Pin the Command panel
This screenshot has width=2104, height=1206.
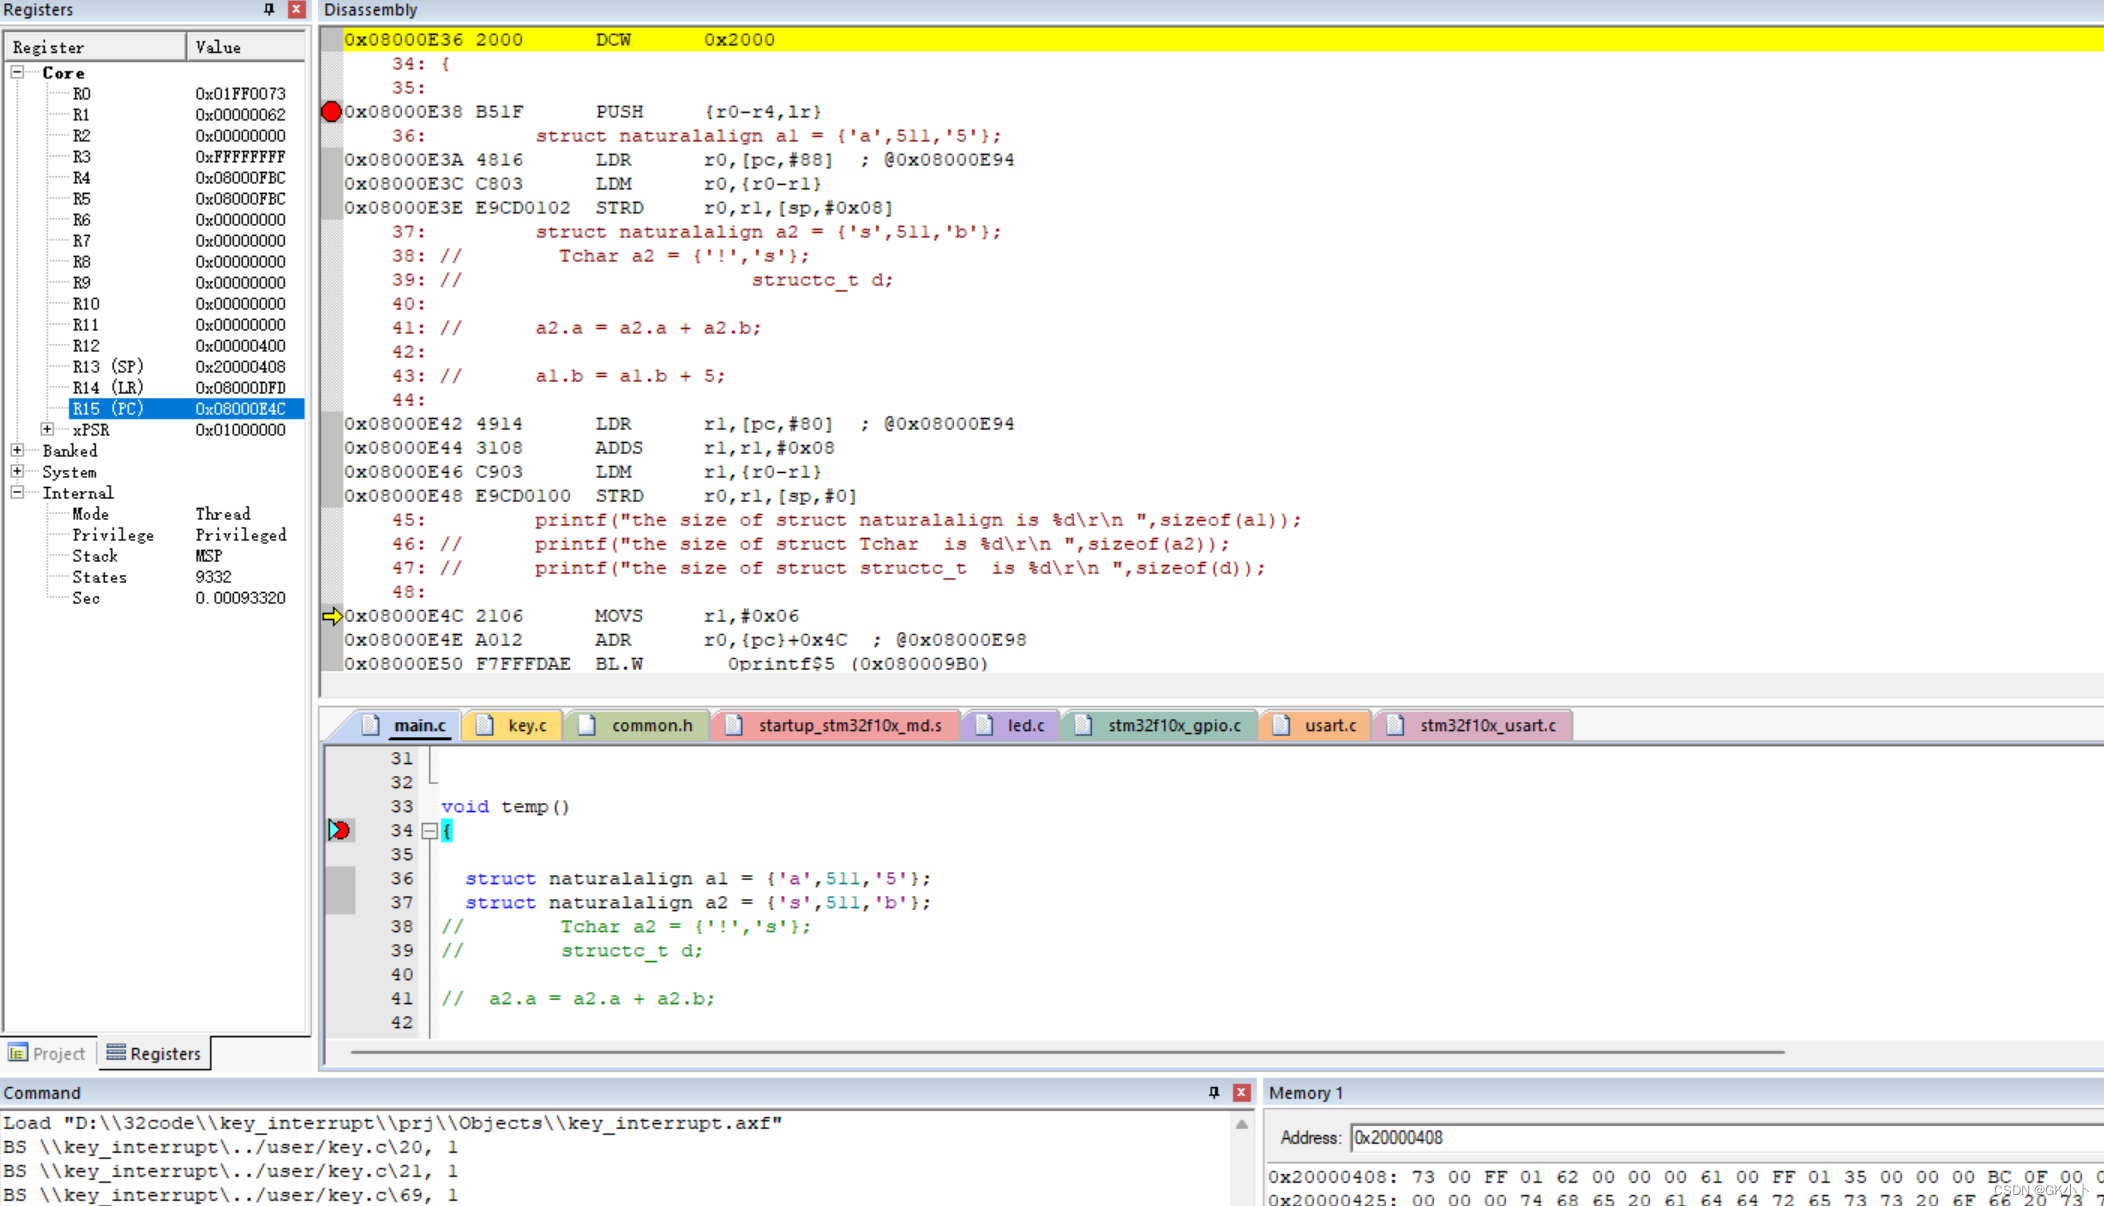tap(1214, 1092)
